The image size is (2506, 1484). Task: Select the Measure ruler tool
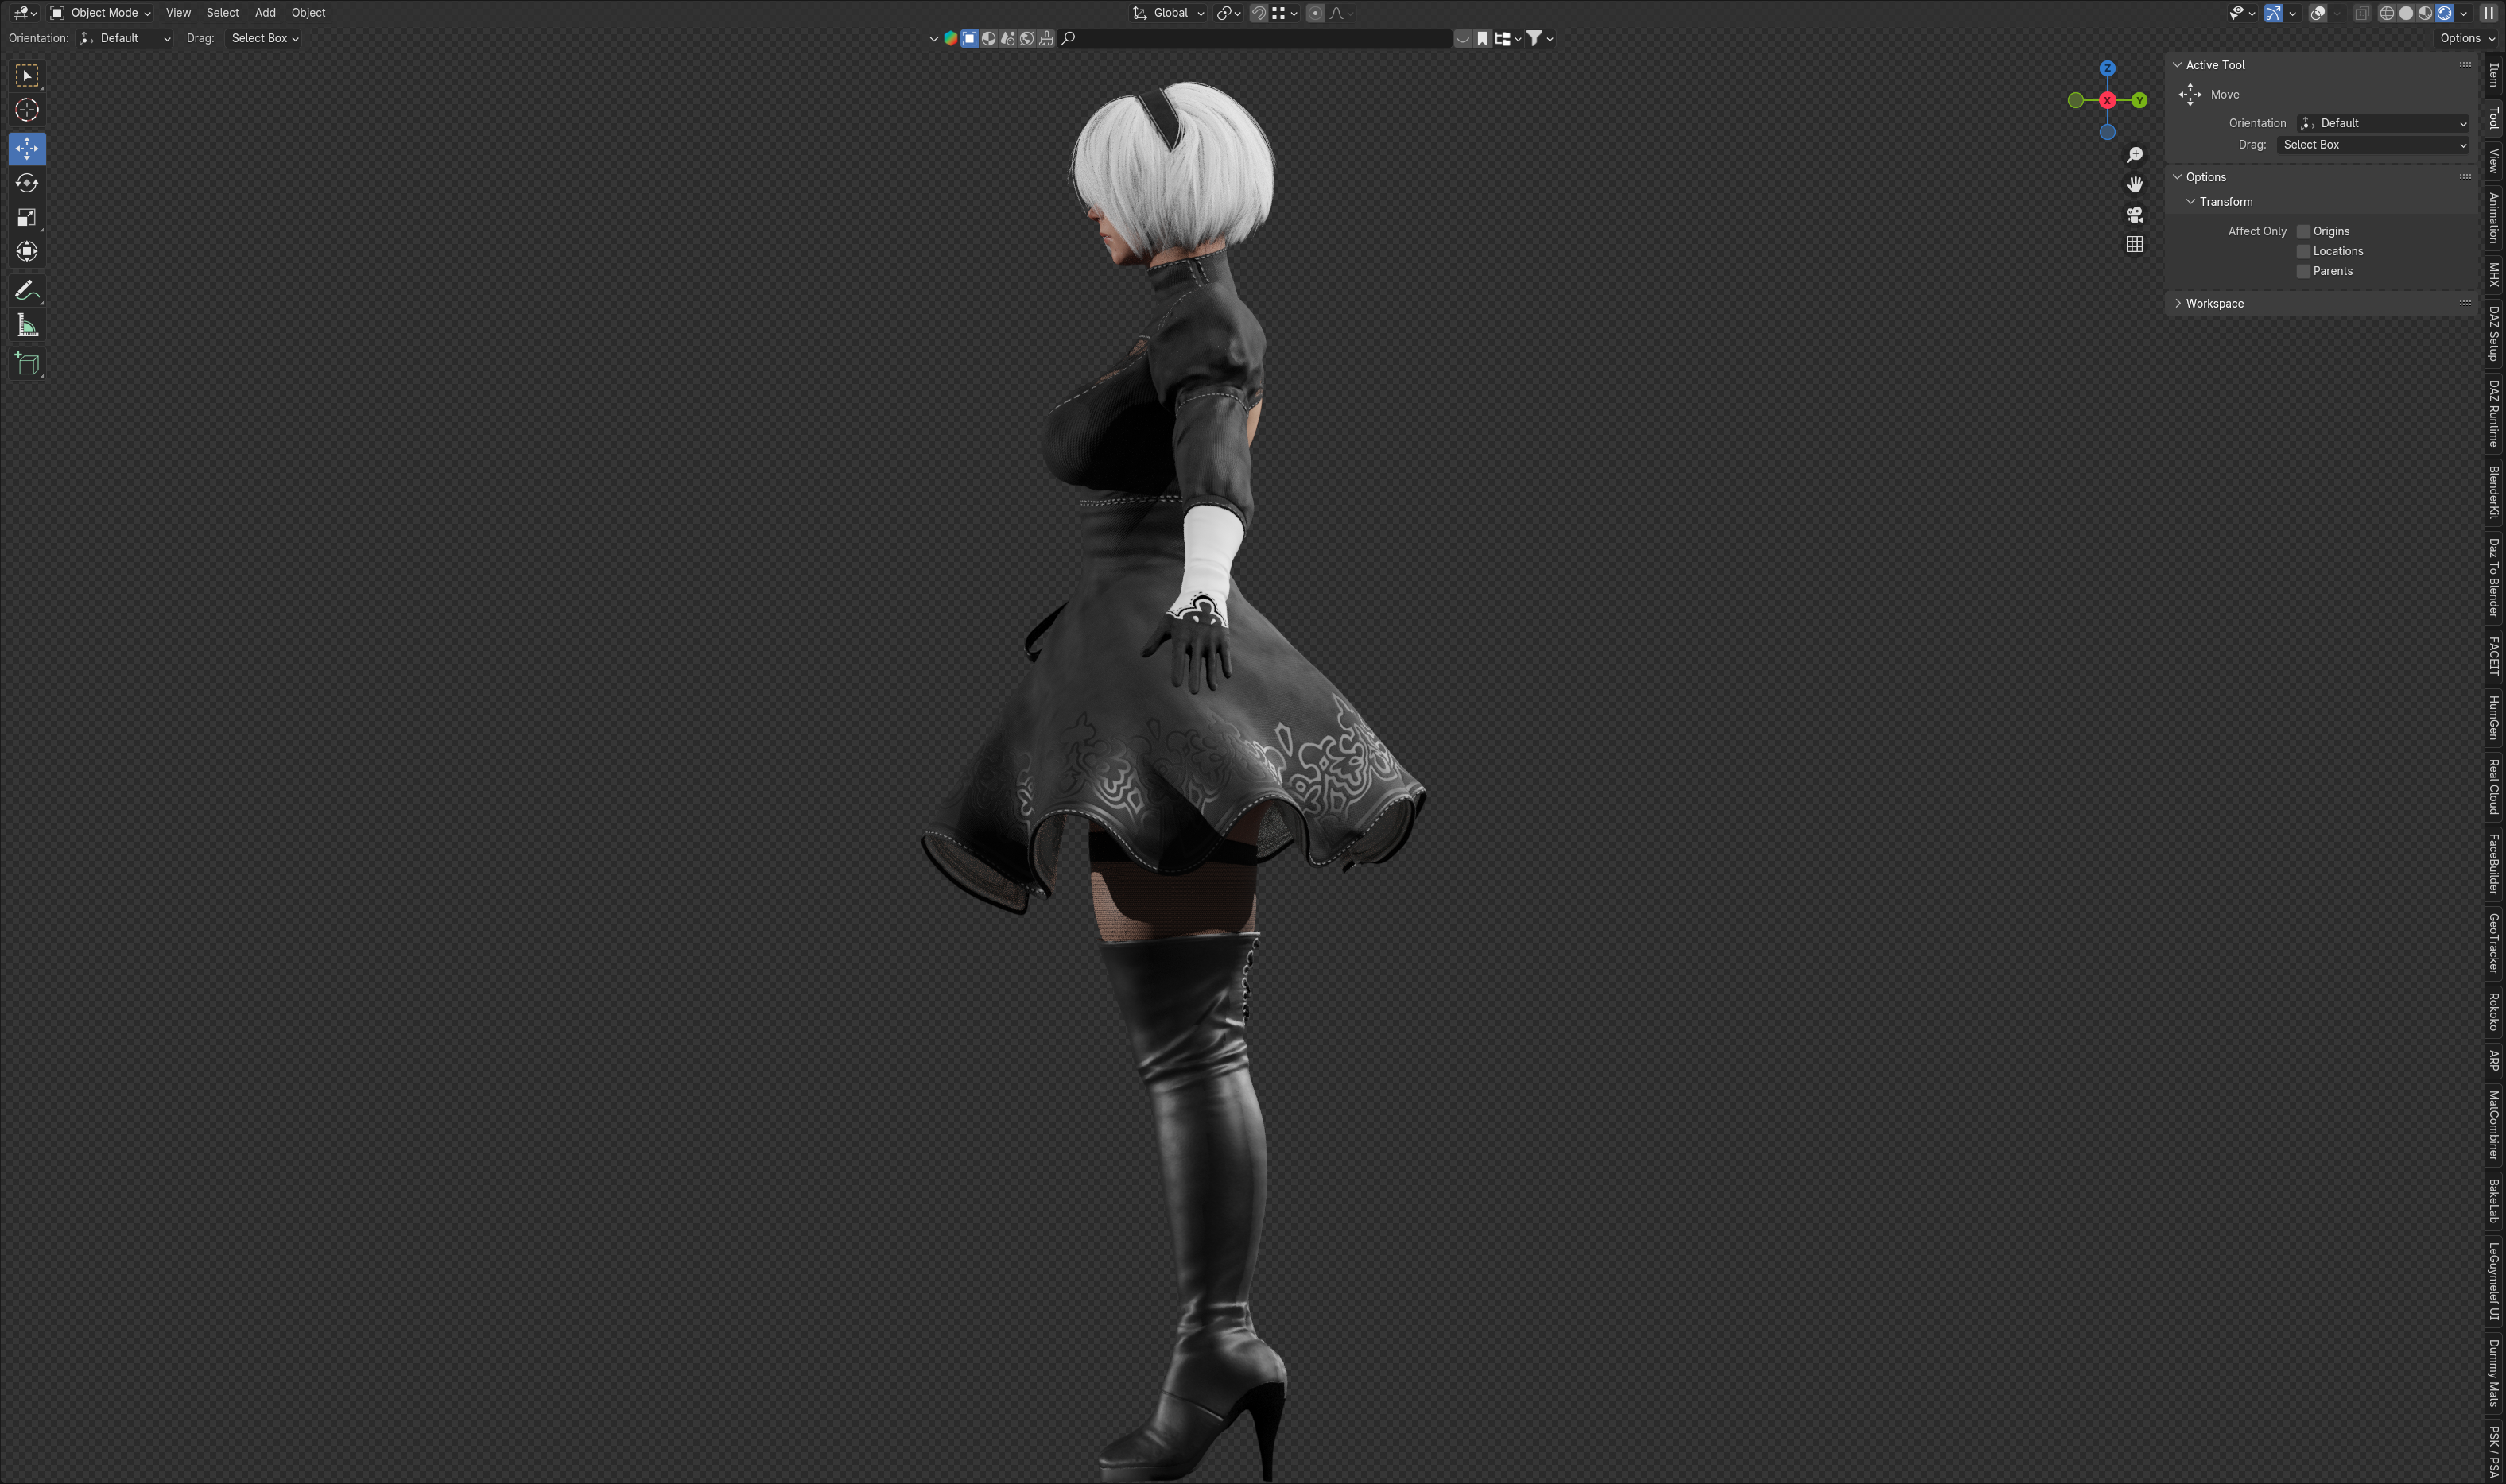pyautogui.click(x=27, y=325)
